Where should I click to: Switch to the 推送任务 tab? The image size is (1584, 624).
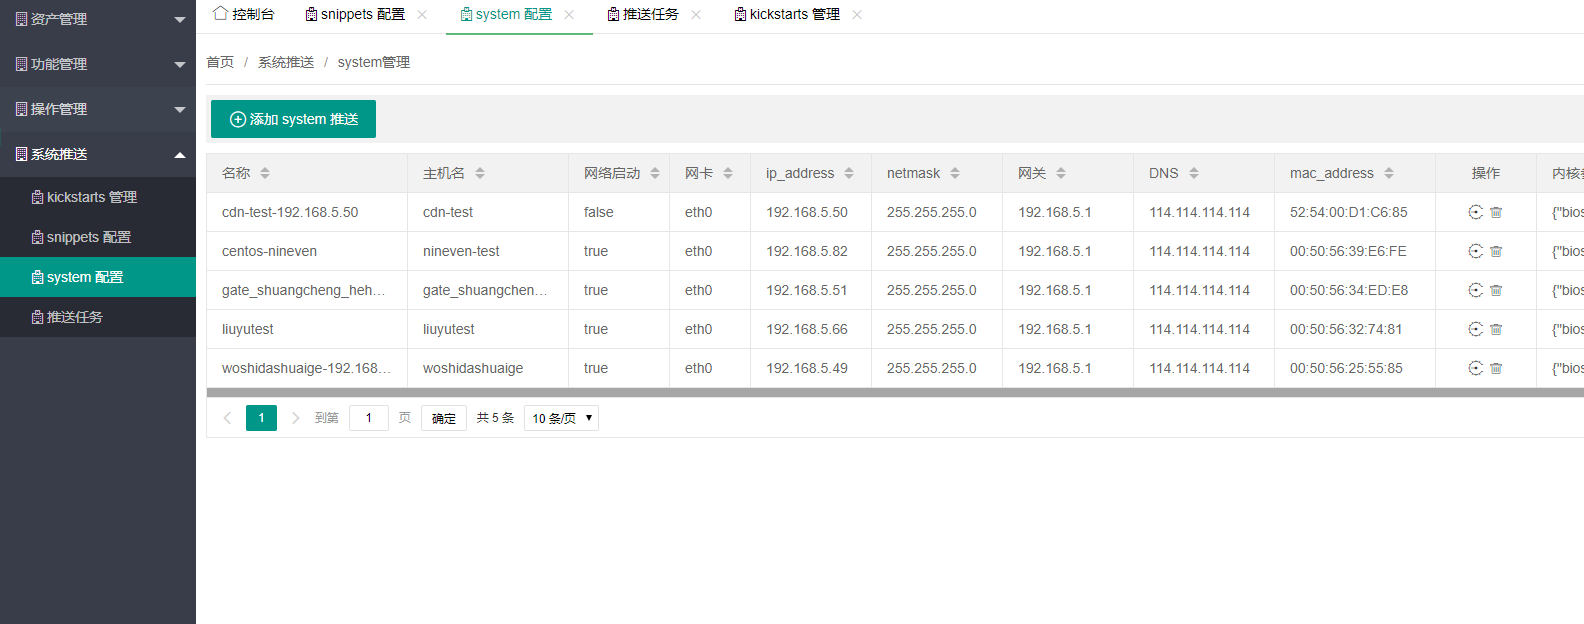click(643, 14)
